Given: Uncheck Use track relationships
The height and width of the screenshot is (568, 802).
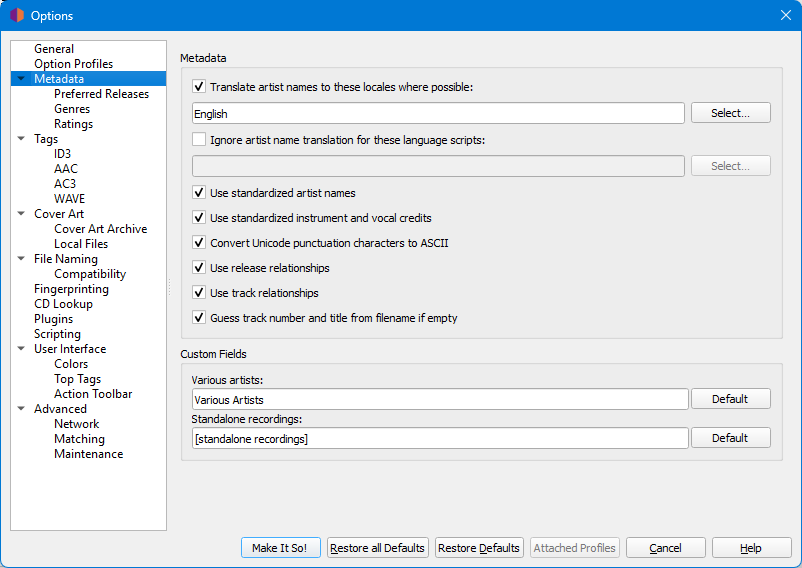Looking at the screenshot, I should tap(199, 293).
